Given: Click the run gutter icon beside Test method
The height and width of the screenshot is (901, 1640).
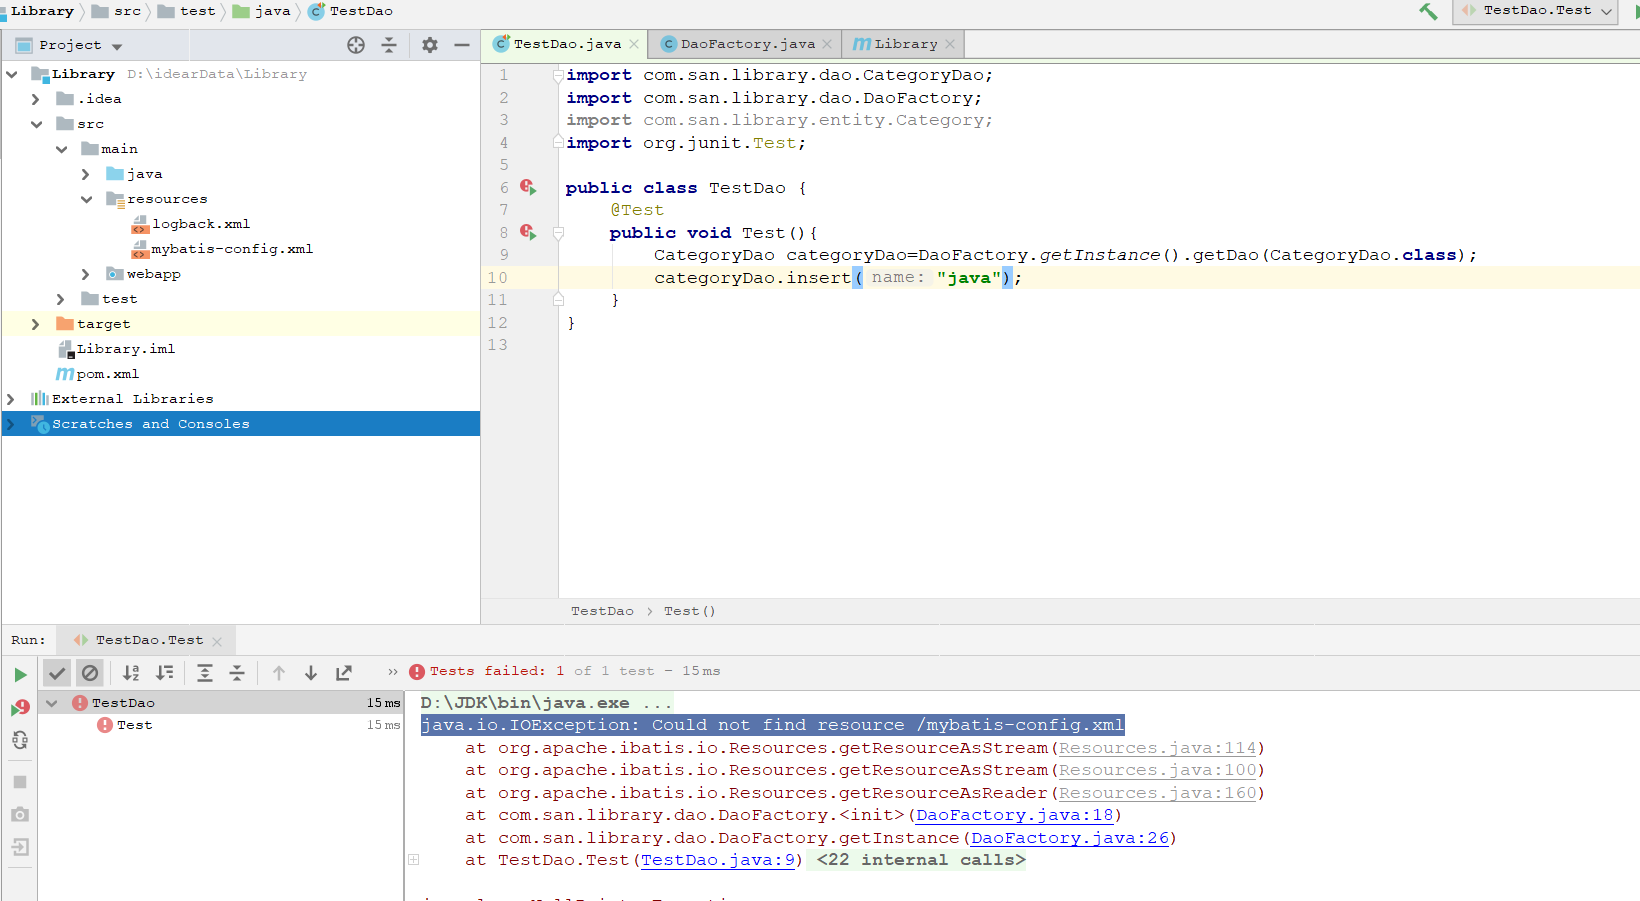Looking at the screenshot, I should tap(528, 233).
